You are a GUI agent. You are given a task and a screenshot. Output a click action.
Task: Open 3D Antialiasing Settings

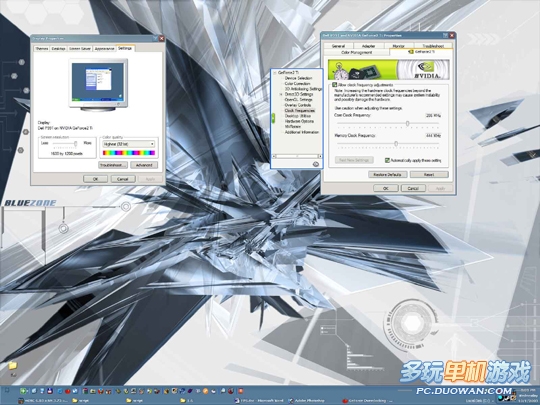tap(303, 89)
